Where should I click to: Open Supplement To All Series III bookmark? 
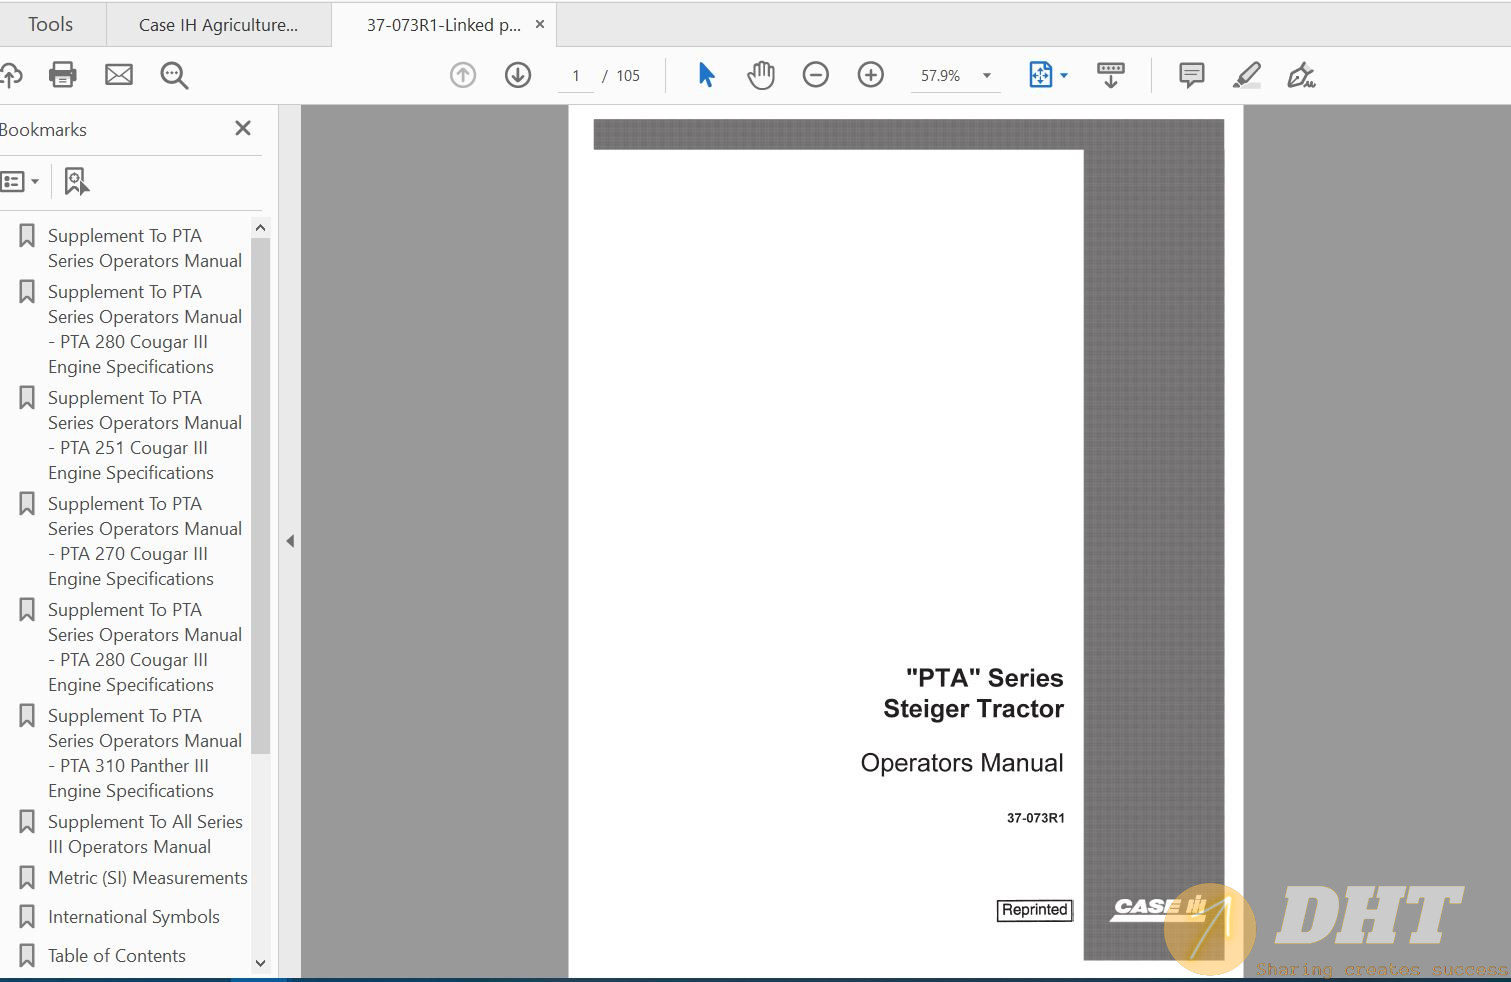(x=145, y=834)
